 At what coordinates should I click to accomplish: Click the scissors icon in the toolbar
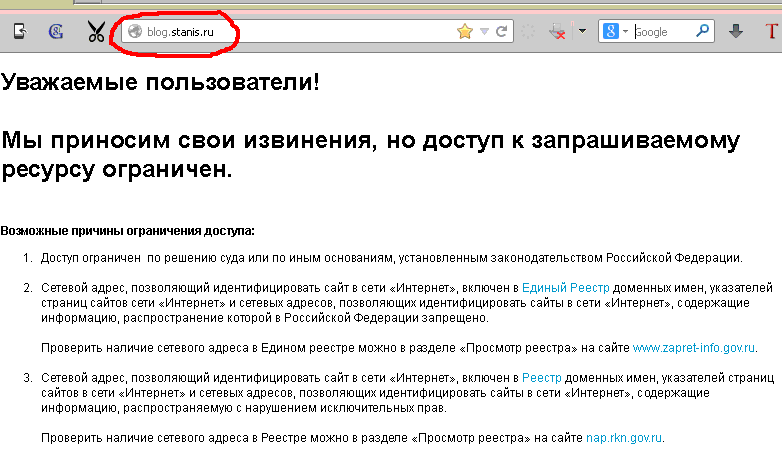pos(96,32)
